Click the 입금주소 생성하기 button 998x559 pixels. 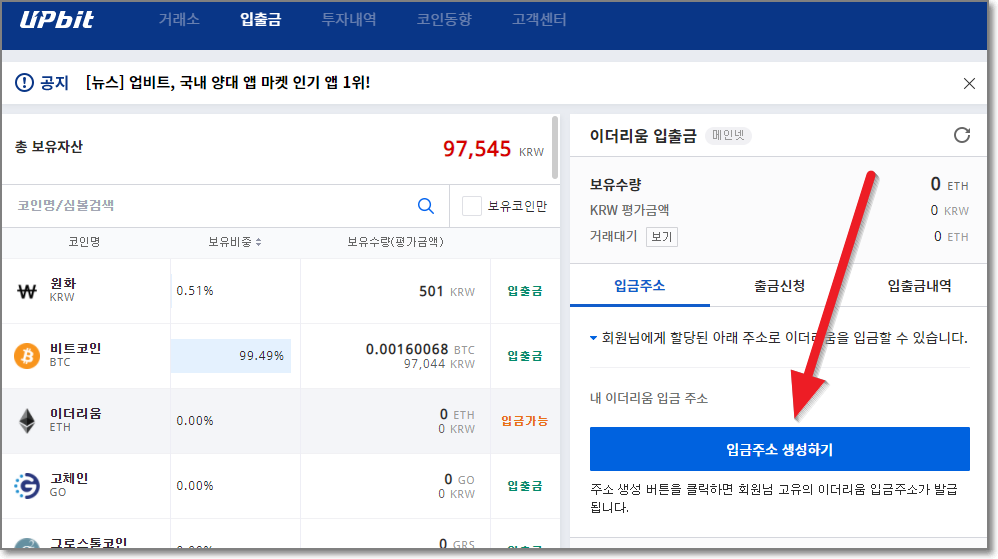pos(780,449)
